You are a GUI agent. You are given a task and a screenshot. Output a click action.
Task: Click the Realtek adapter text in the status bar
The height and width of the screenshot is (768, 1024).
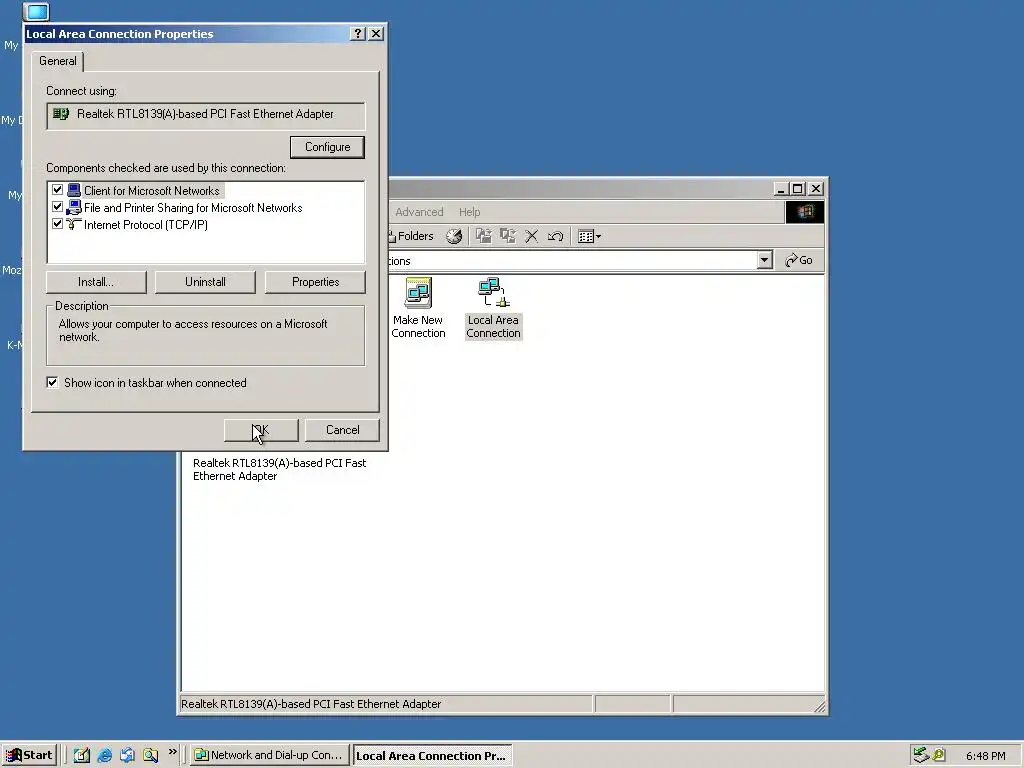click(311, 704)
